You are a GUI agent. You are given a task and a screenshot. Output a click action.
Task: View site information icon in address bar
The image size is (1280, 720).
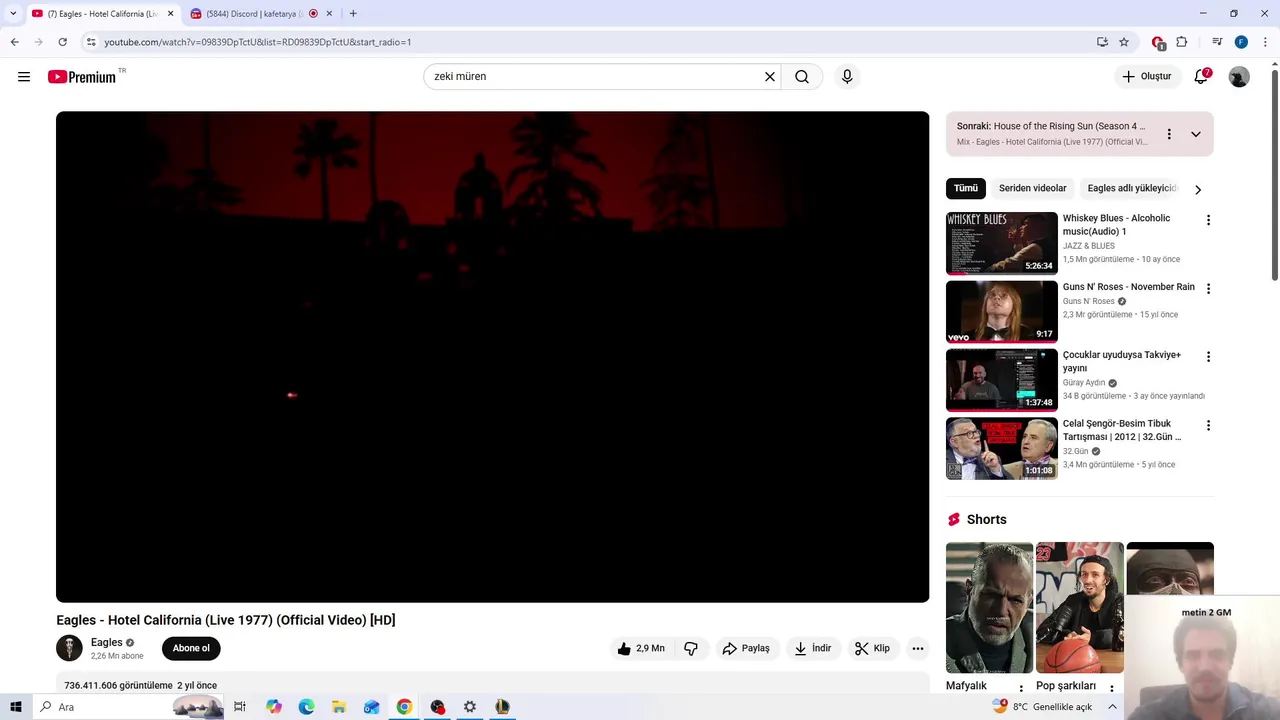pos(91,42)
